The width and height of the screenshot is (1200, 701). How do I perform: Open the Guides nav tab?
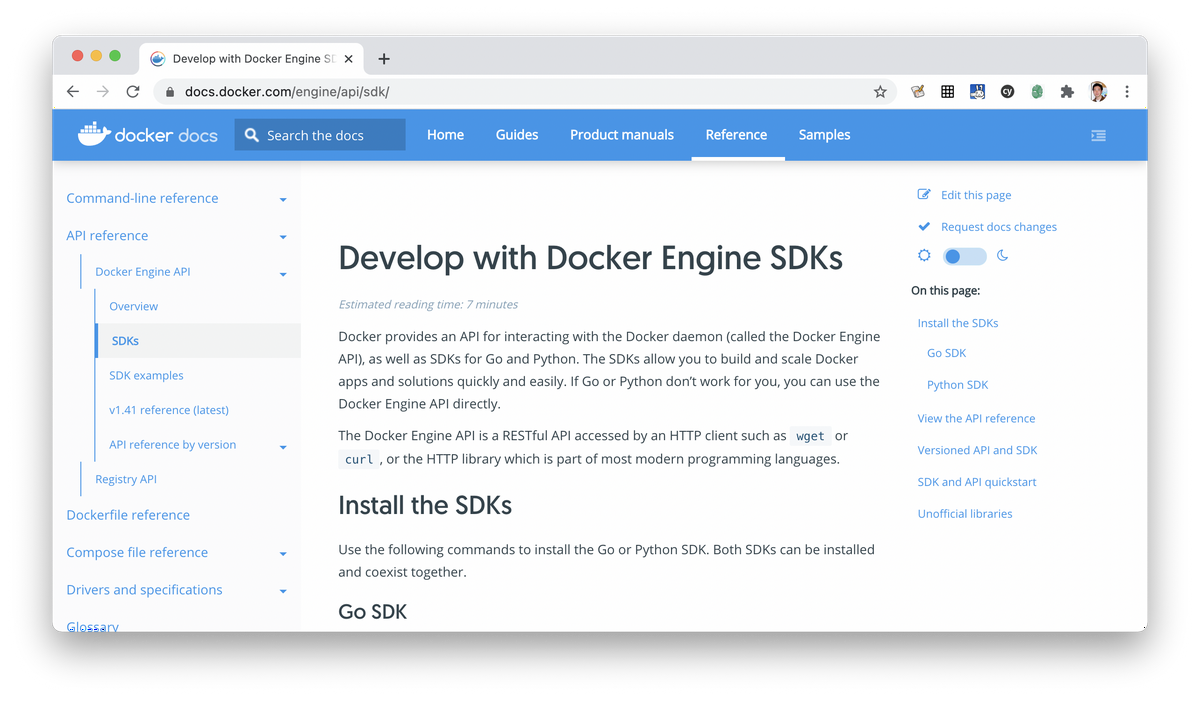(x=517, y=135)
